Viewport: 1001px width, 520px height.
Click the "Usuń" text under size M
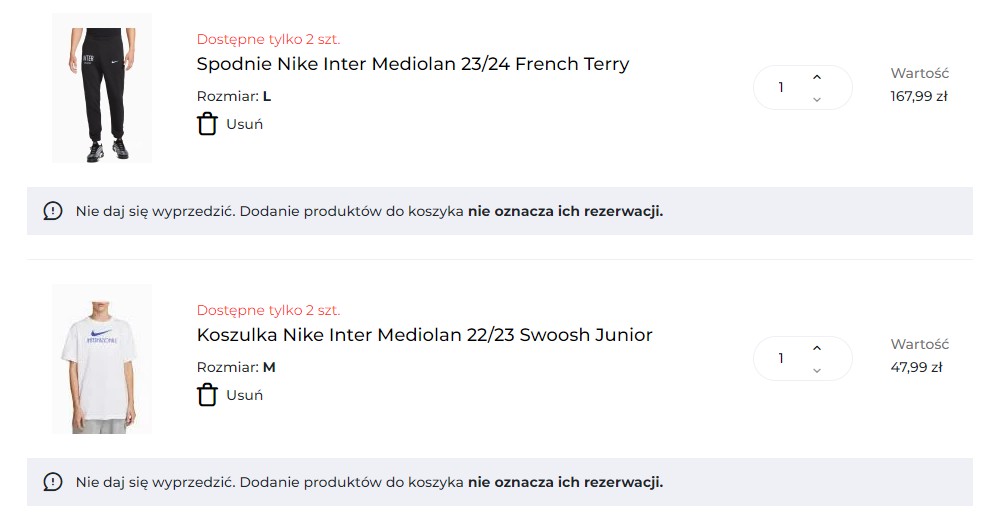pos(245,394)
